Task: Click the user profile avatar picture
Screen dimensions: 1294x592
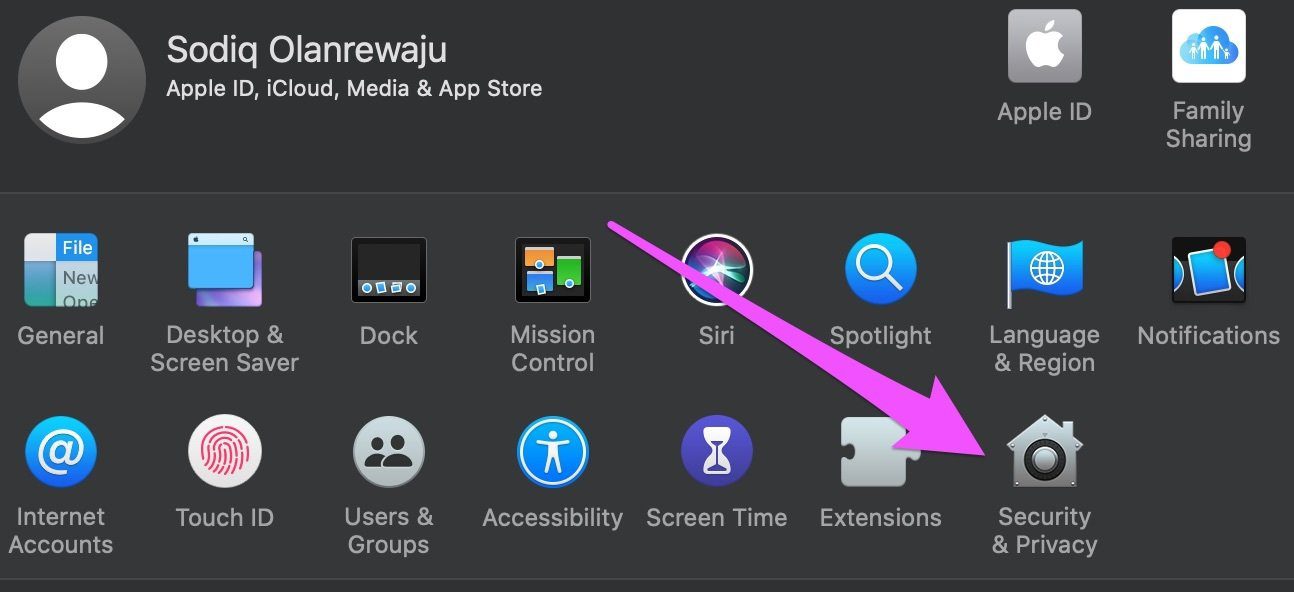Action: (x=82, y=79)
